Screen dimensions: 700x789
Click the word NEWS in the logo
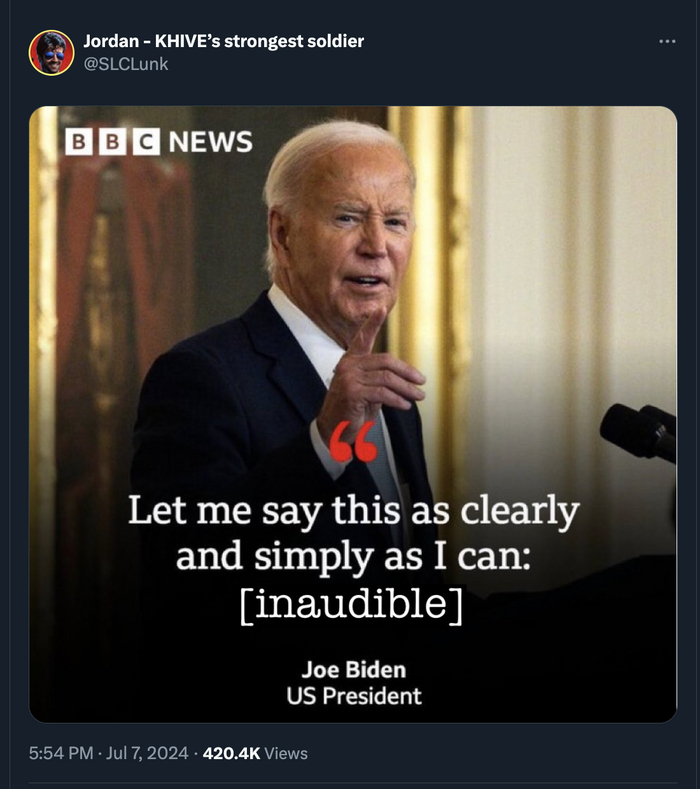tap(210, 141)
